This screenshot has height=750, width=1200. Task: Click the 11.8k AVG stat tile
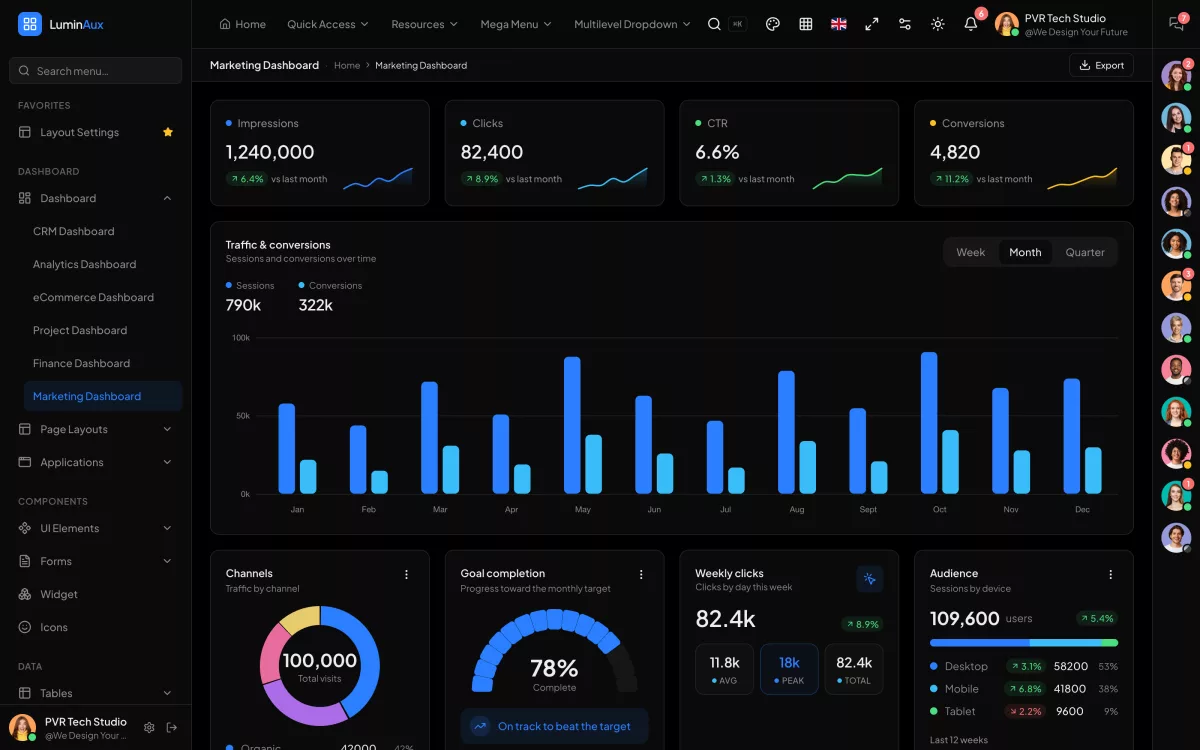[x=724, y=669]
